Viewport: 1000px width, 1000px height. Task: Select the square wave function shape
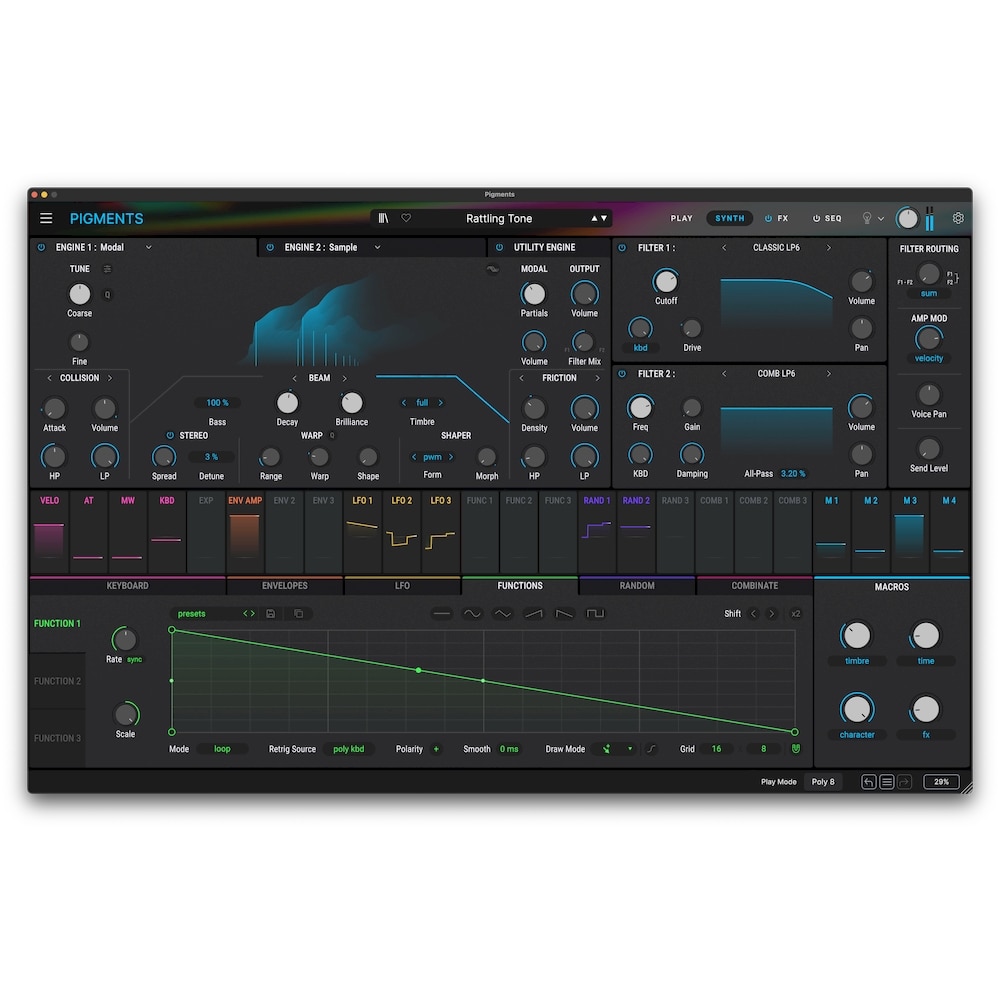pos(595,614)
